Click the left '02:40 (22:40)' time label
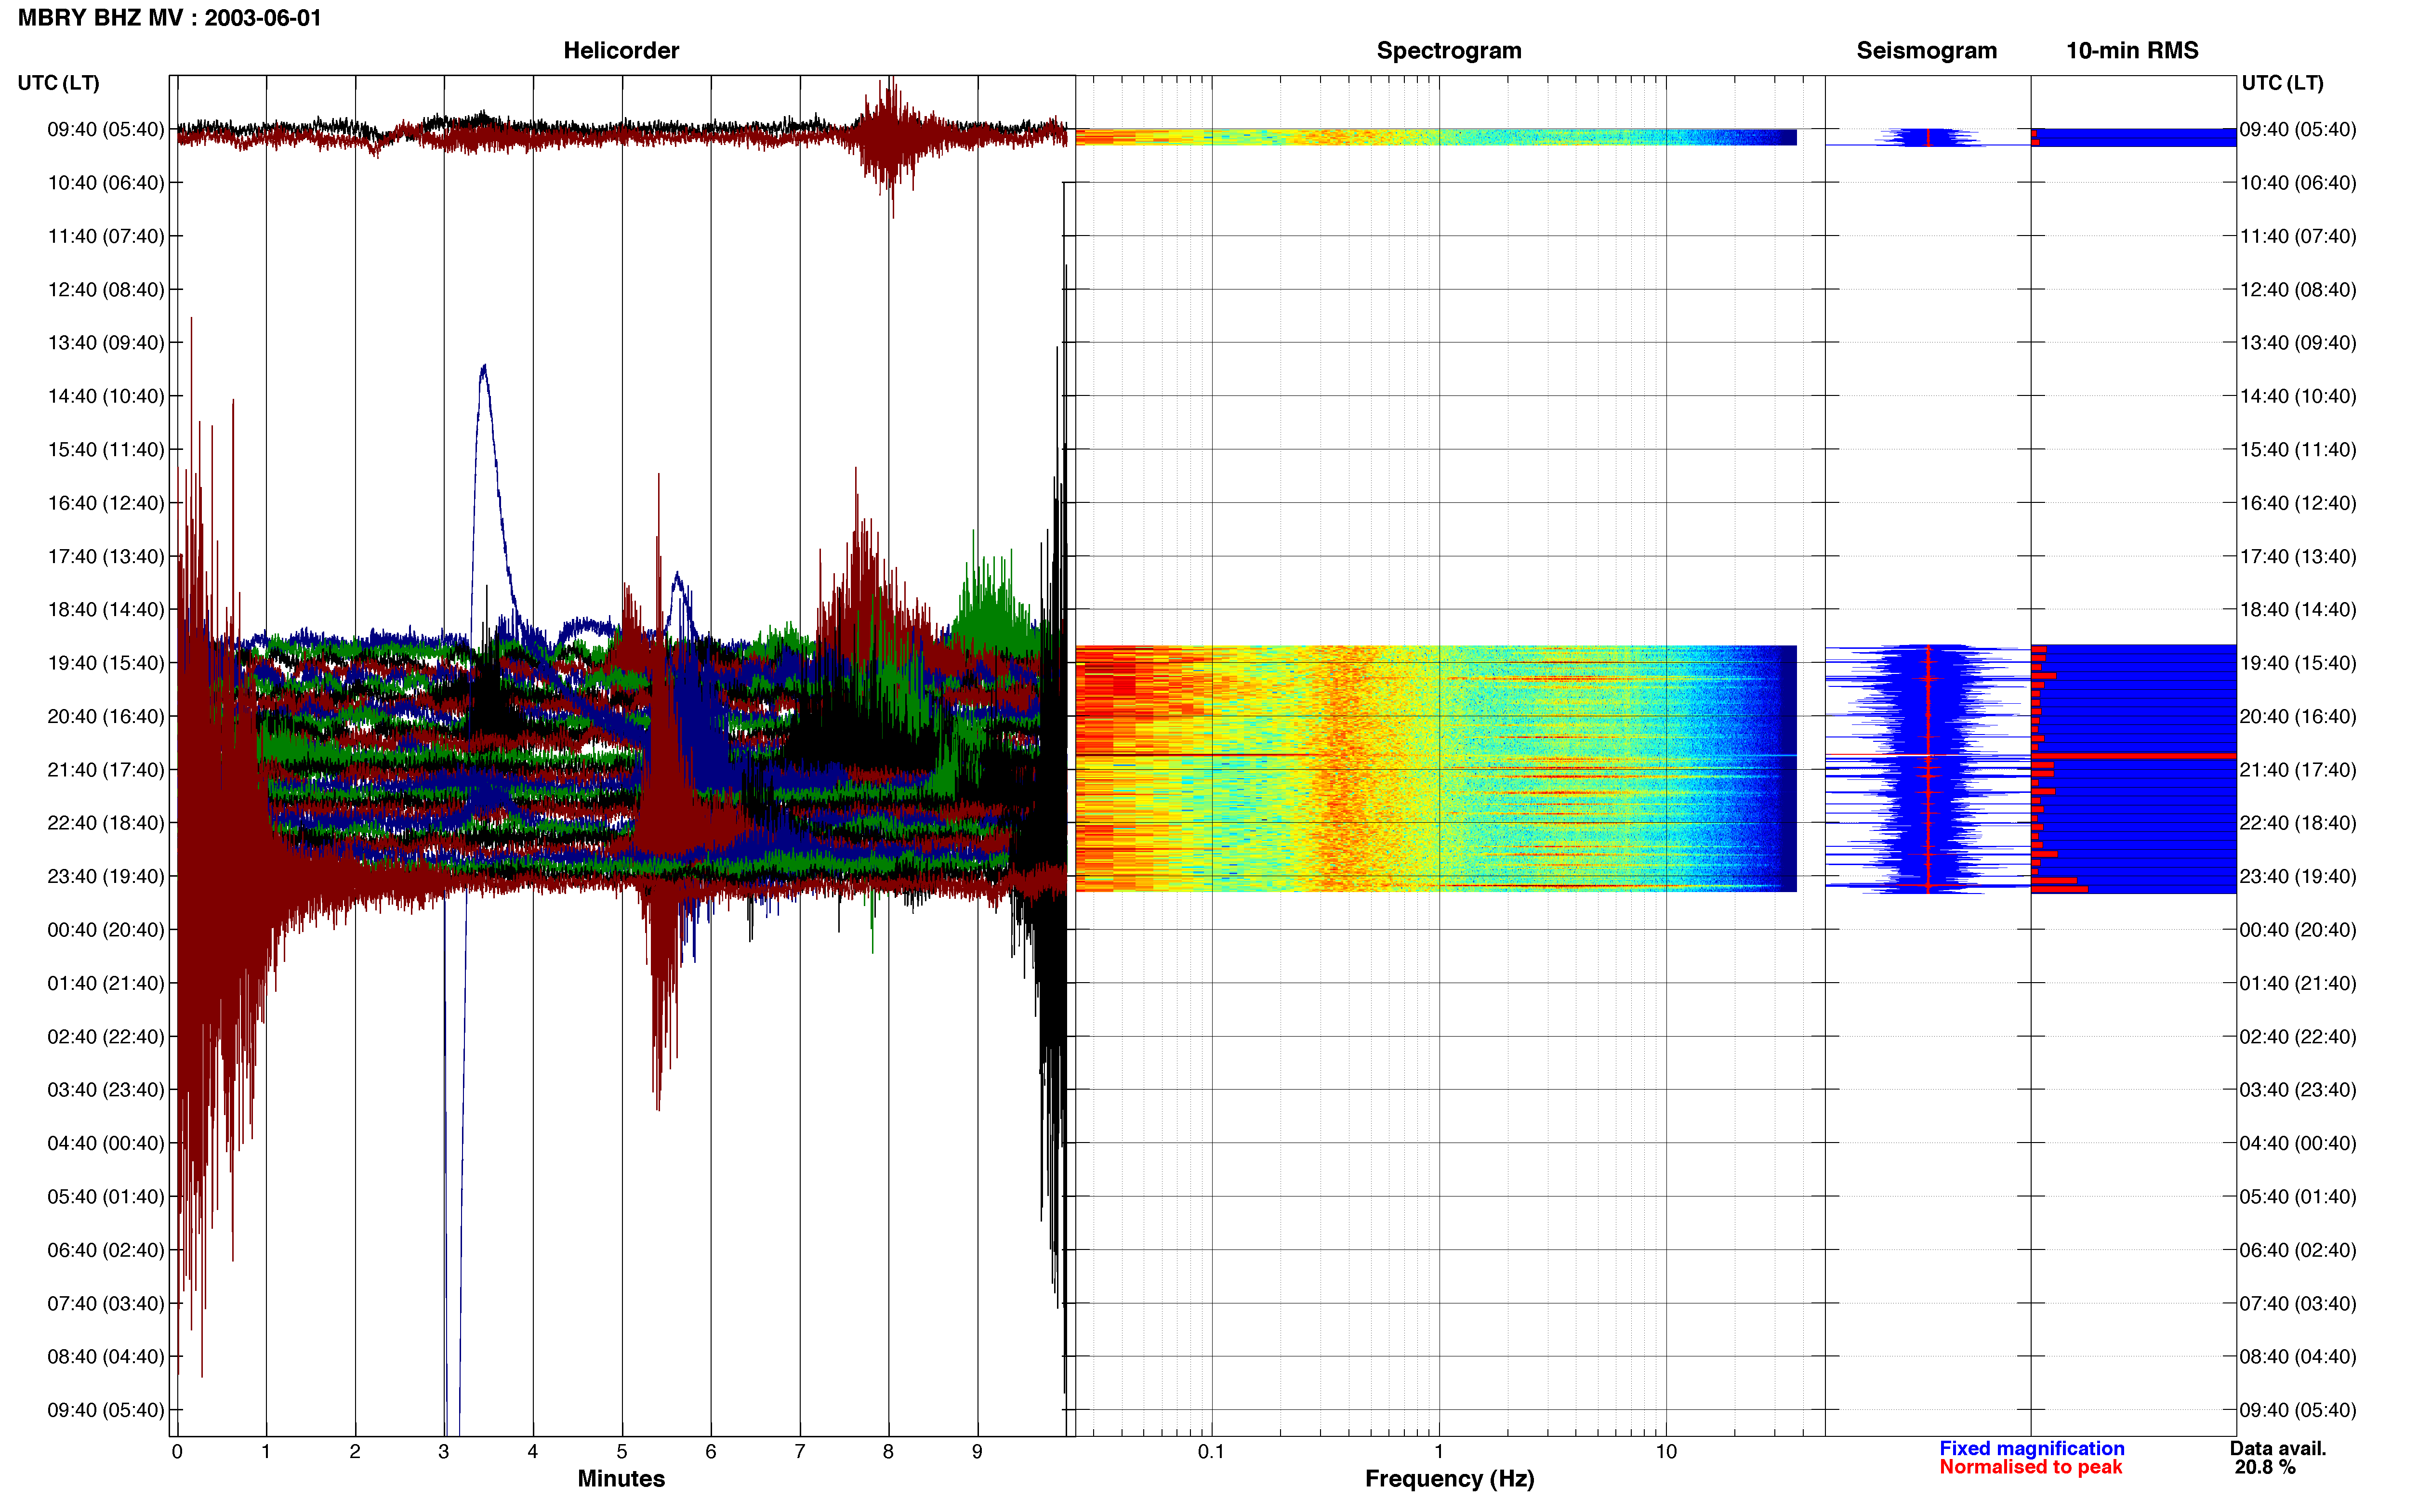This screenshot has height=1512, width=2418. 106,1037
